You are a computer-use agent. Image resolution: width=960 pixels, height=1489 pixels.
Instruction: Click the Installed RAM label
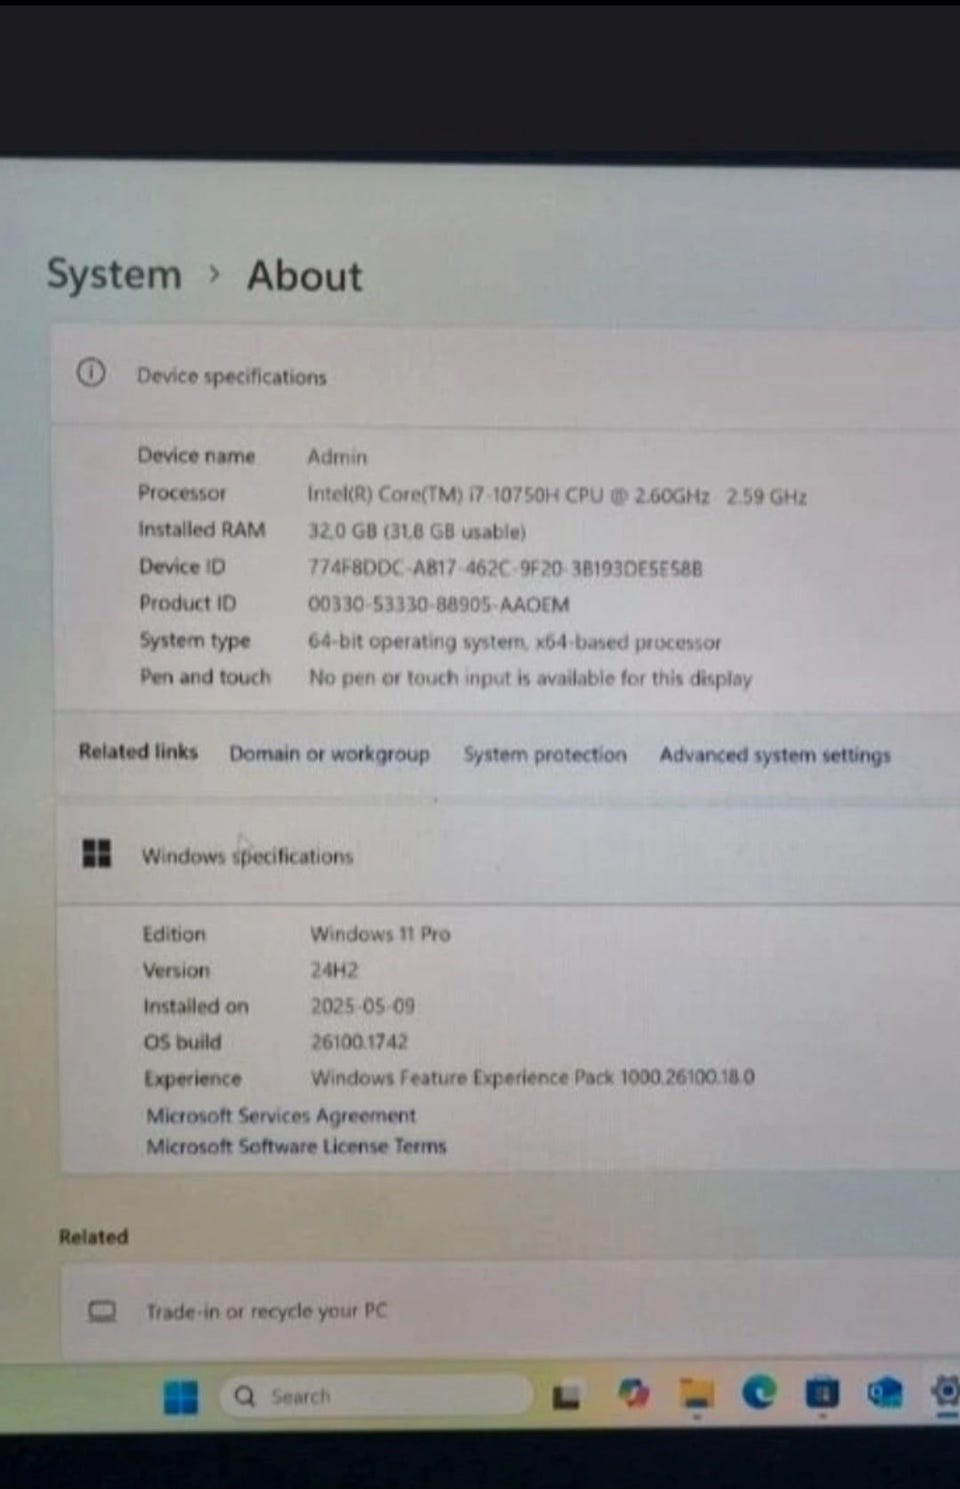coord(202,529)
